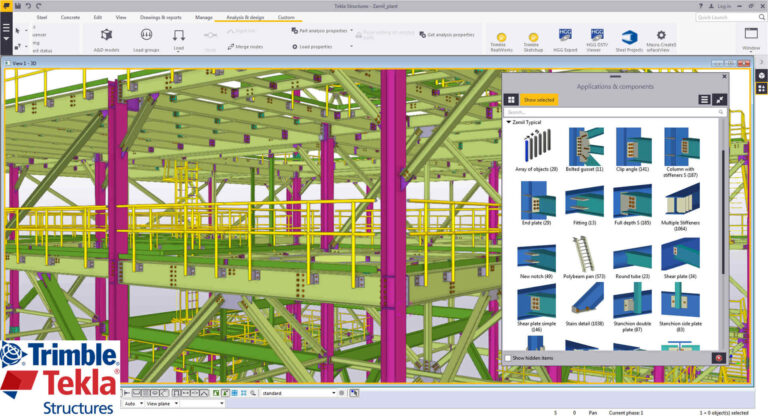The width and height of the screenshot is (768, 416).
Task: Switch to the Concrete ribbon tab
Action: 70,17
